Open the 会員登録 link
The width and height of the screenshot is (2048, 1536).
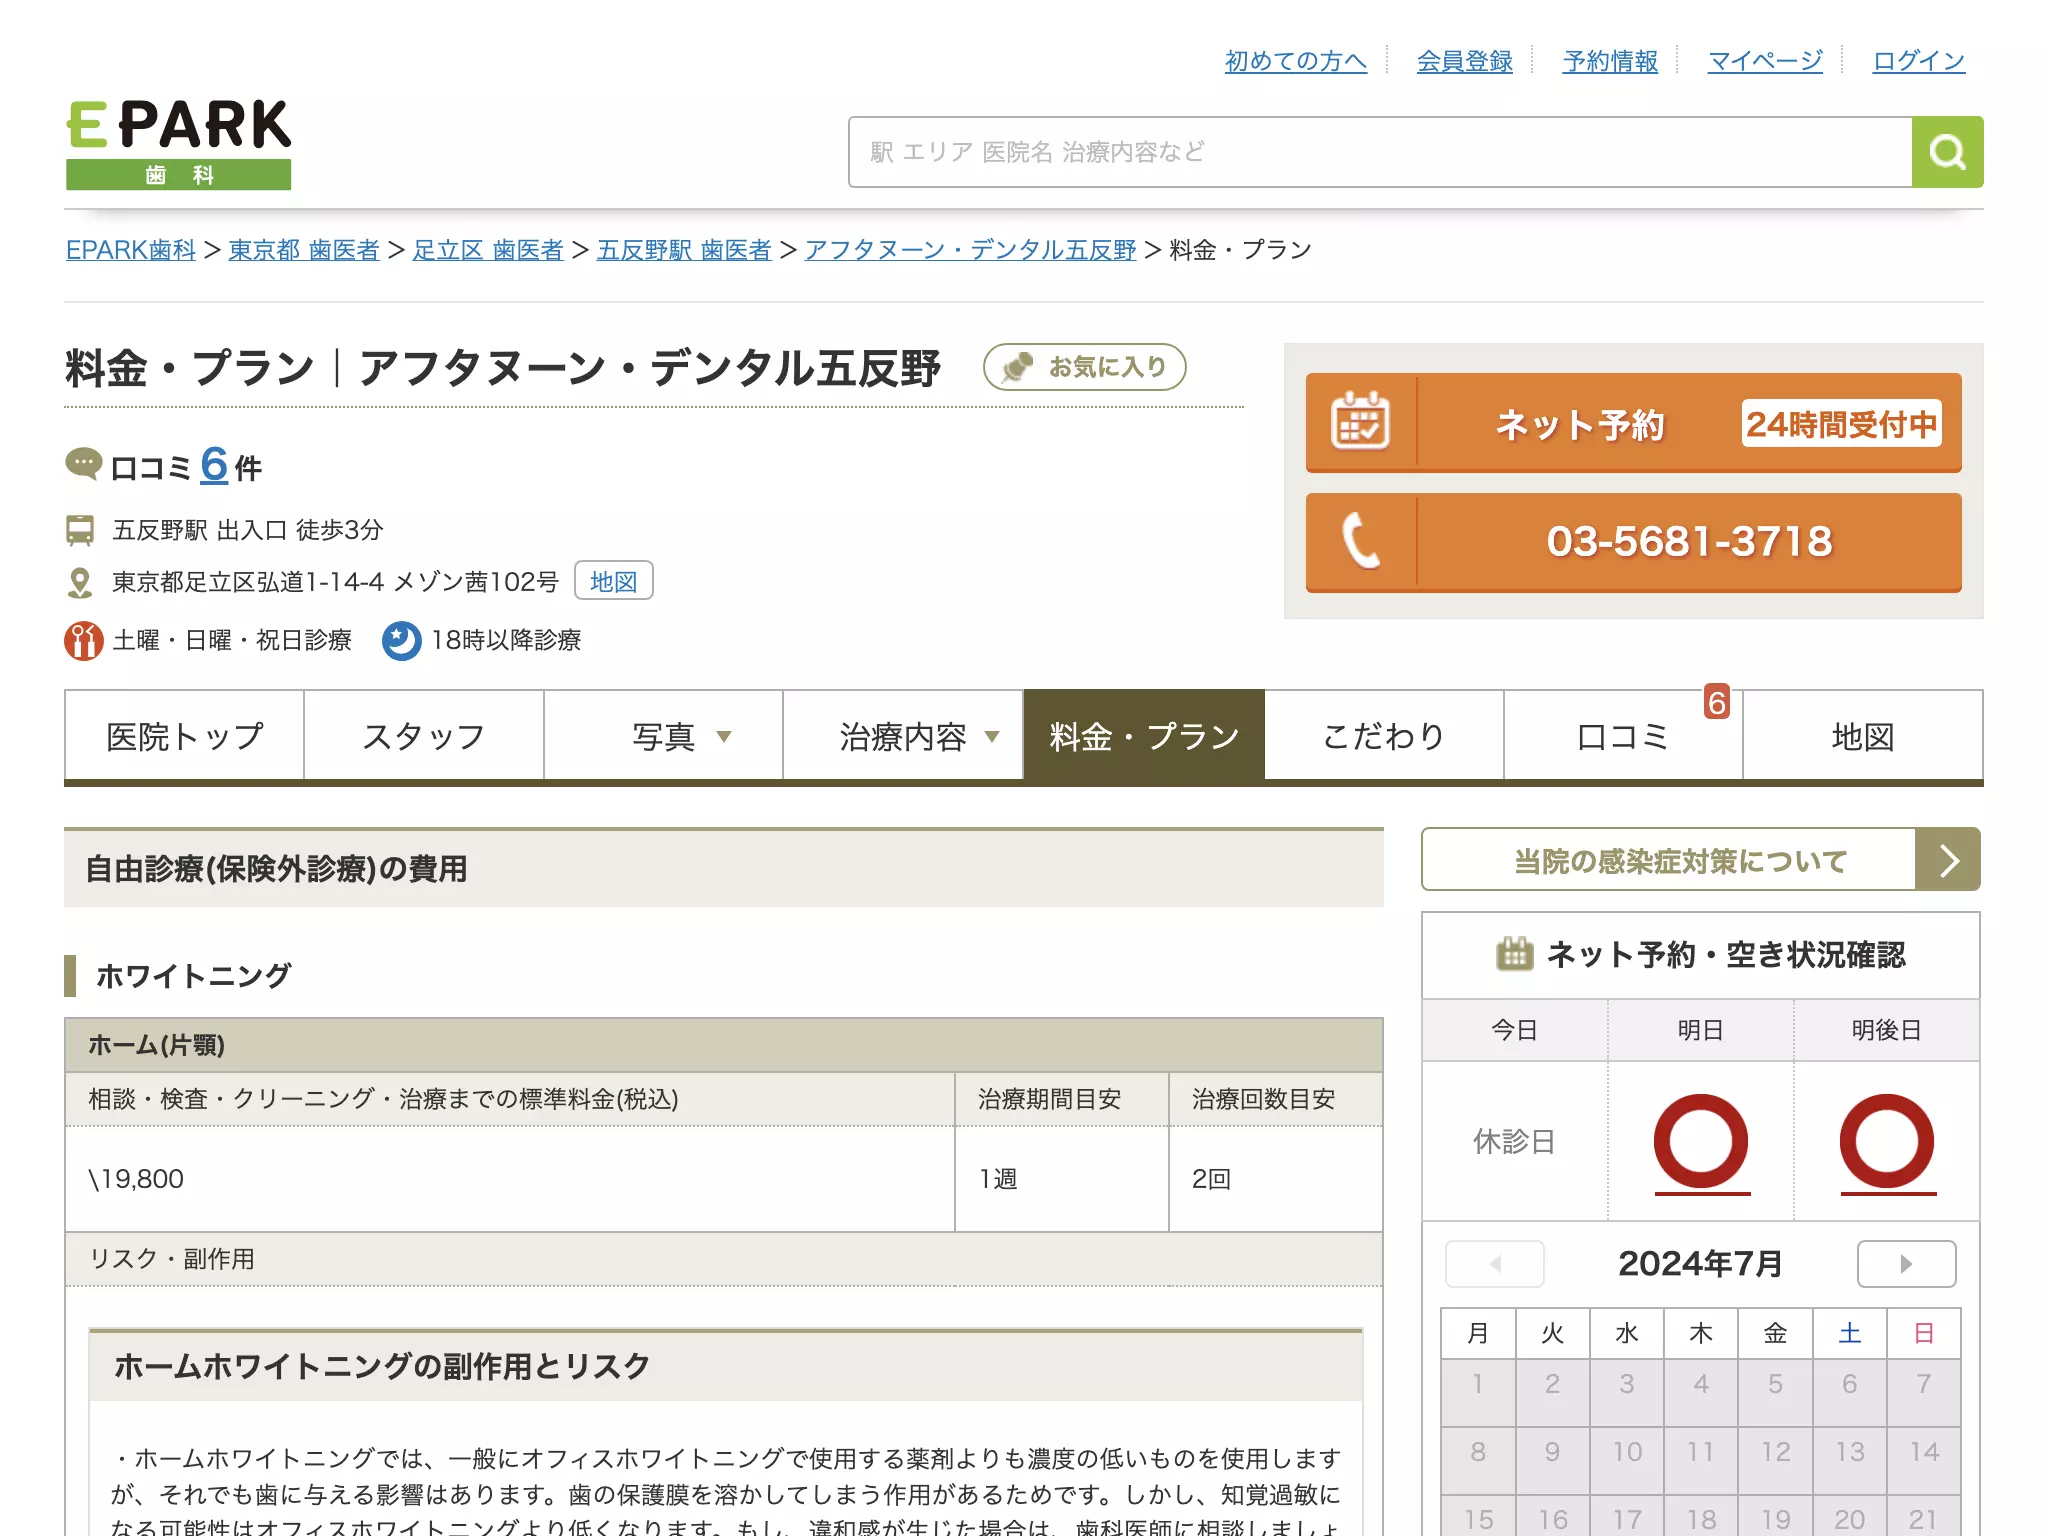point(1464,61)
